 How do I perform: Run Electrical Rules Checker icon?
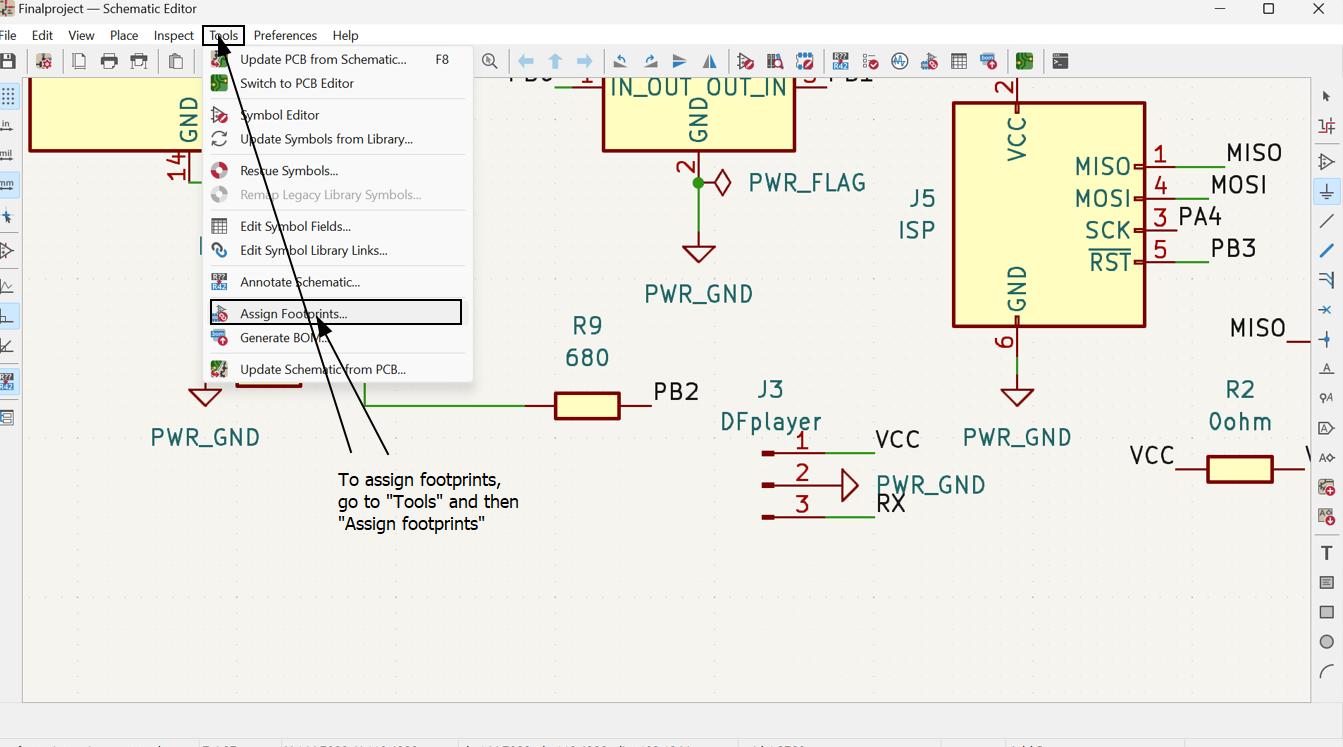pos(870,61)
